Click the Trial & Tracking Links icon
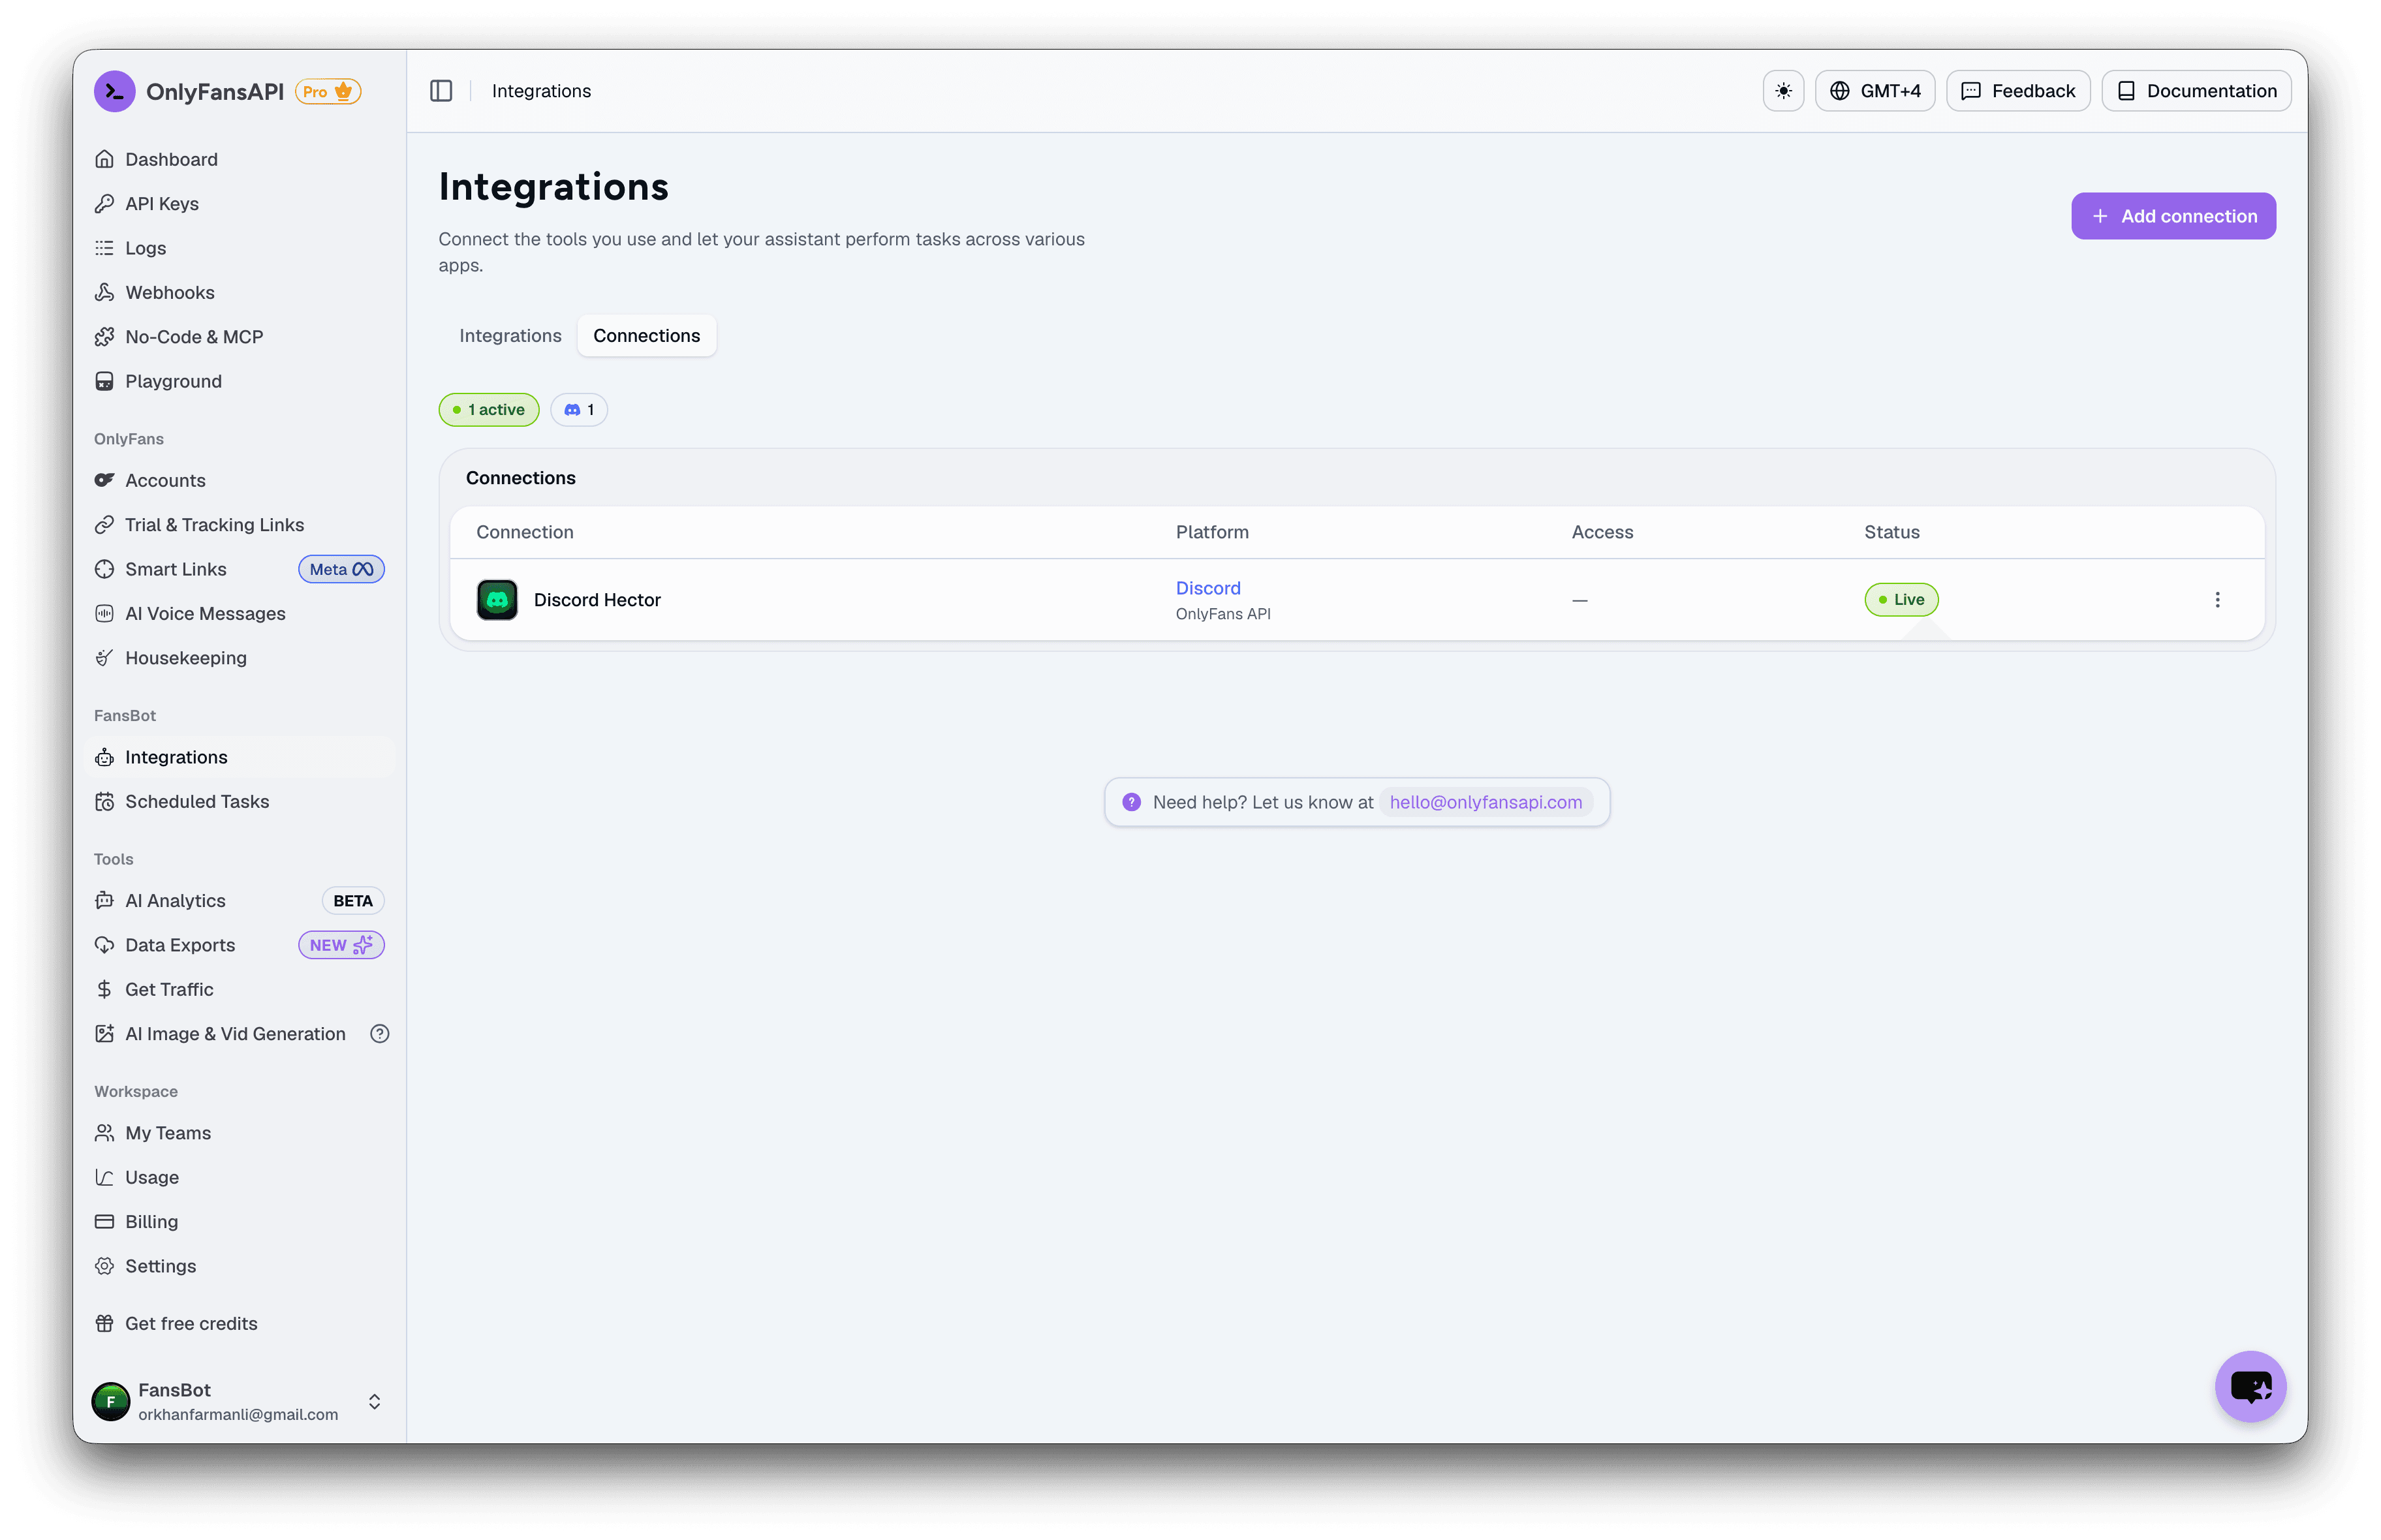Viewport: 2381px width, 1540px height. click(x=104, y=525)
